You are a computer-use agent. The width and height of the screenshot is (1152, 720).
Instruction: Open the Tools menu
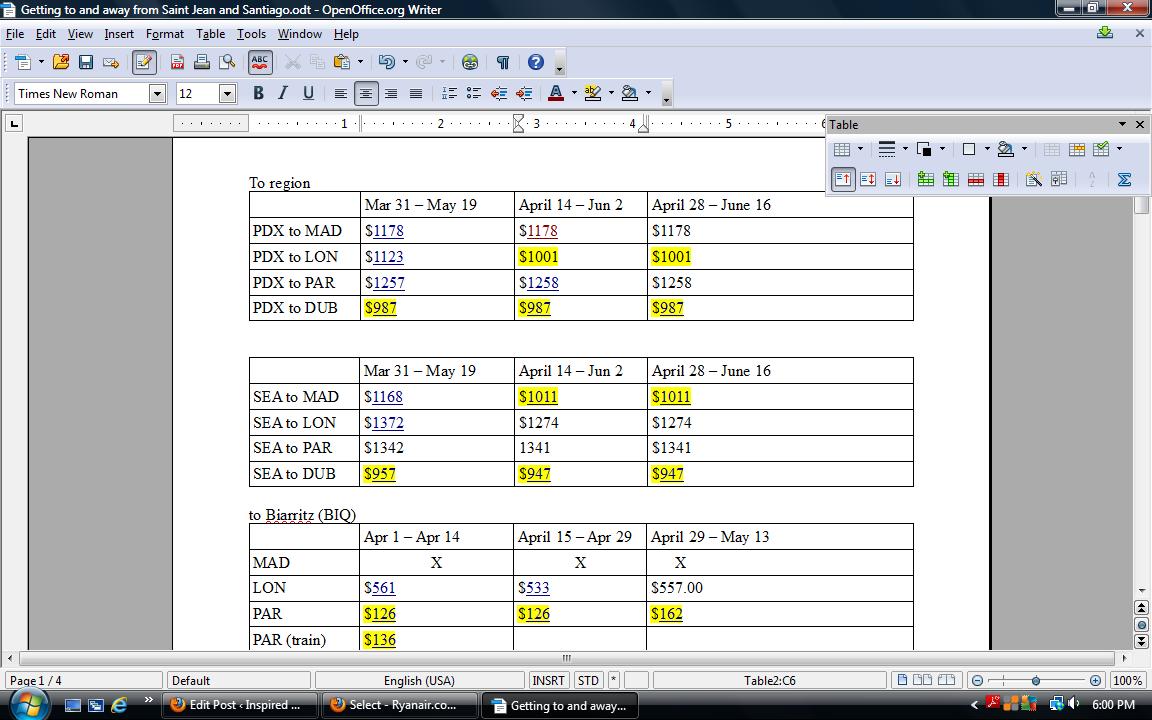click(x=251, y=33)
